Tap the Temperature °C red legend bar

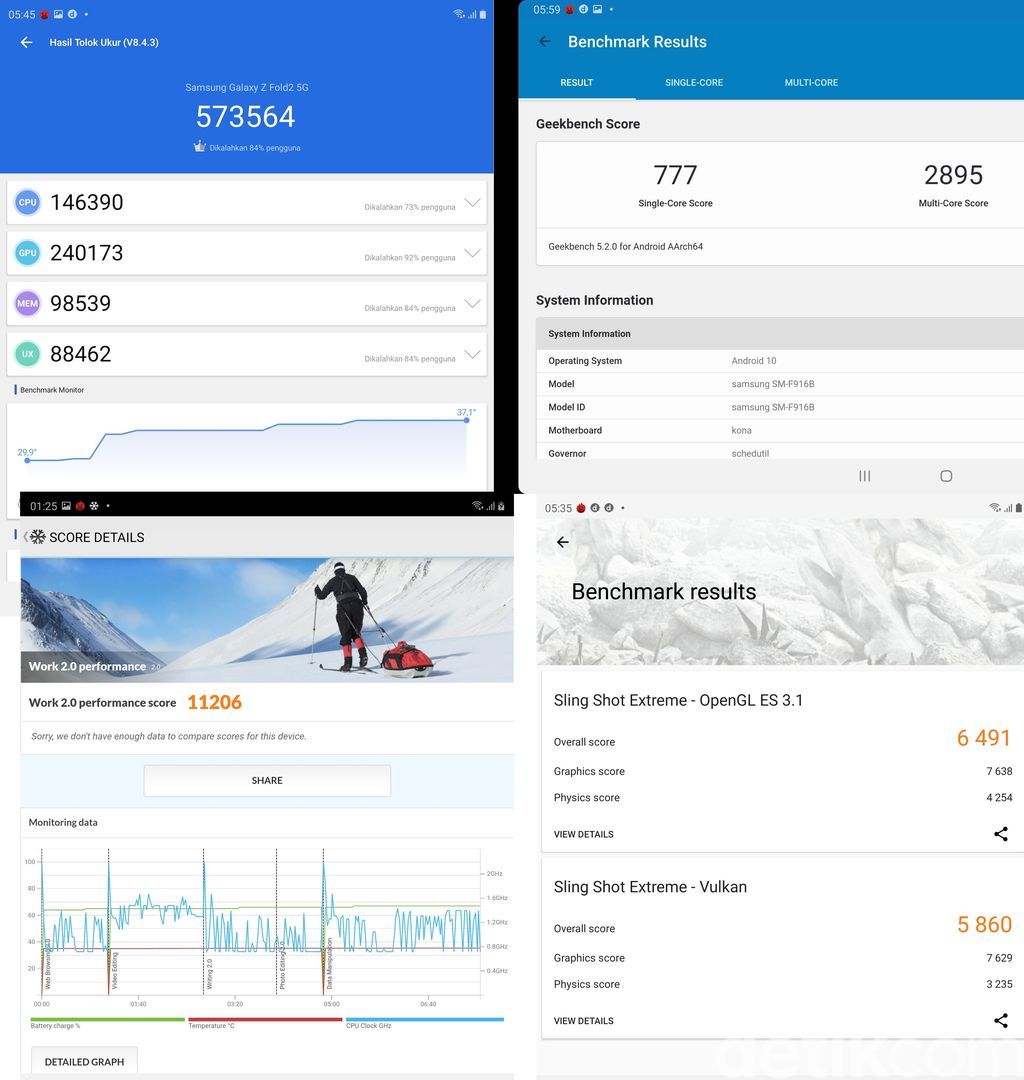tap(264, 1019)
